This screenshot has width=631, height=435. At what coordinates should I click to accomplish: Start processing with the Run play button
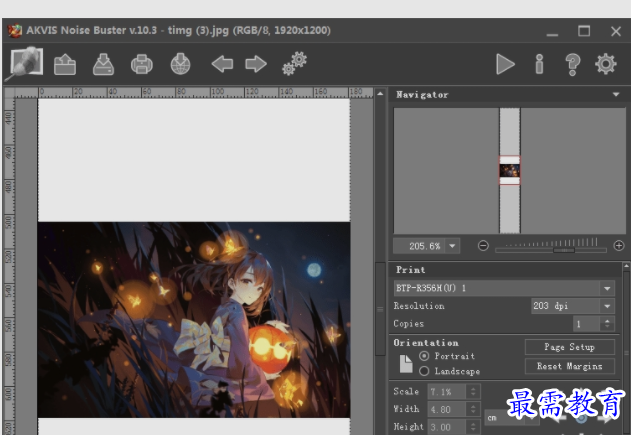click(x=505, y=64)
